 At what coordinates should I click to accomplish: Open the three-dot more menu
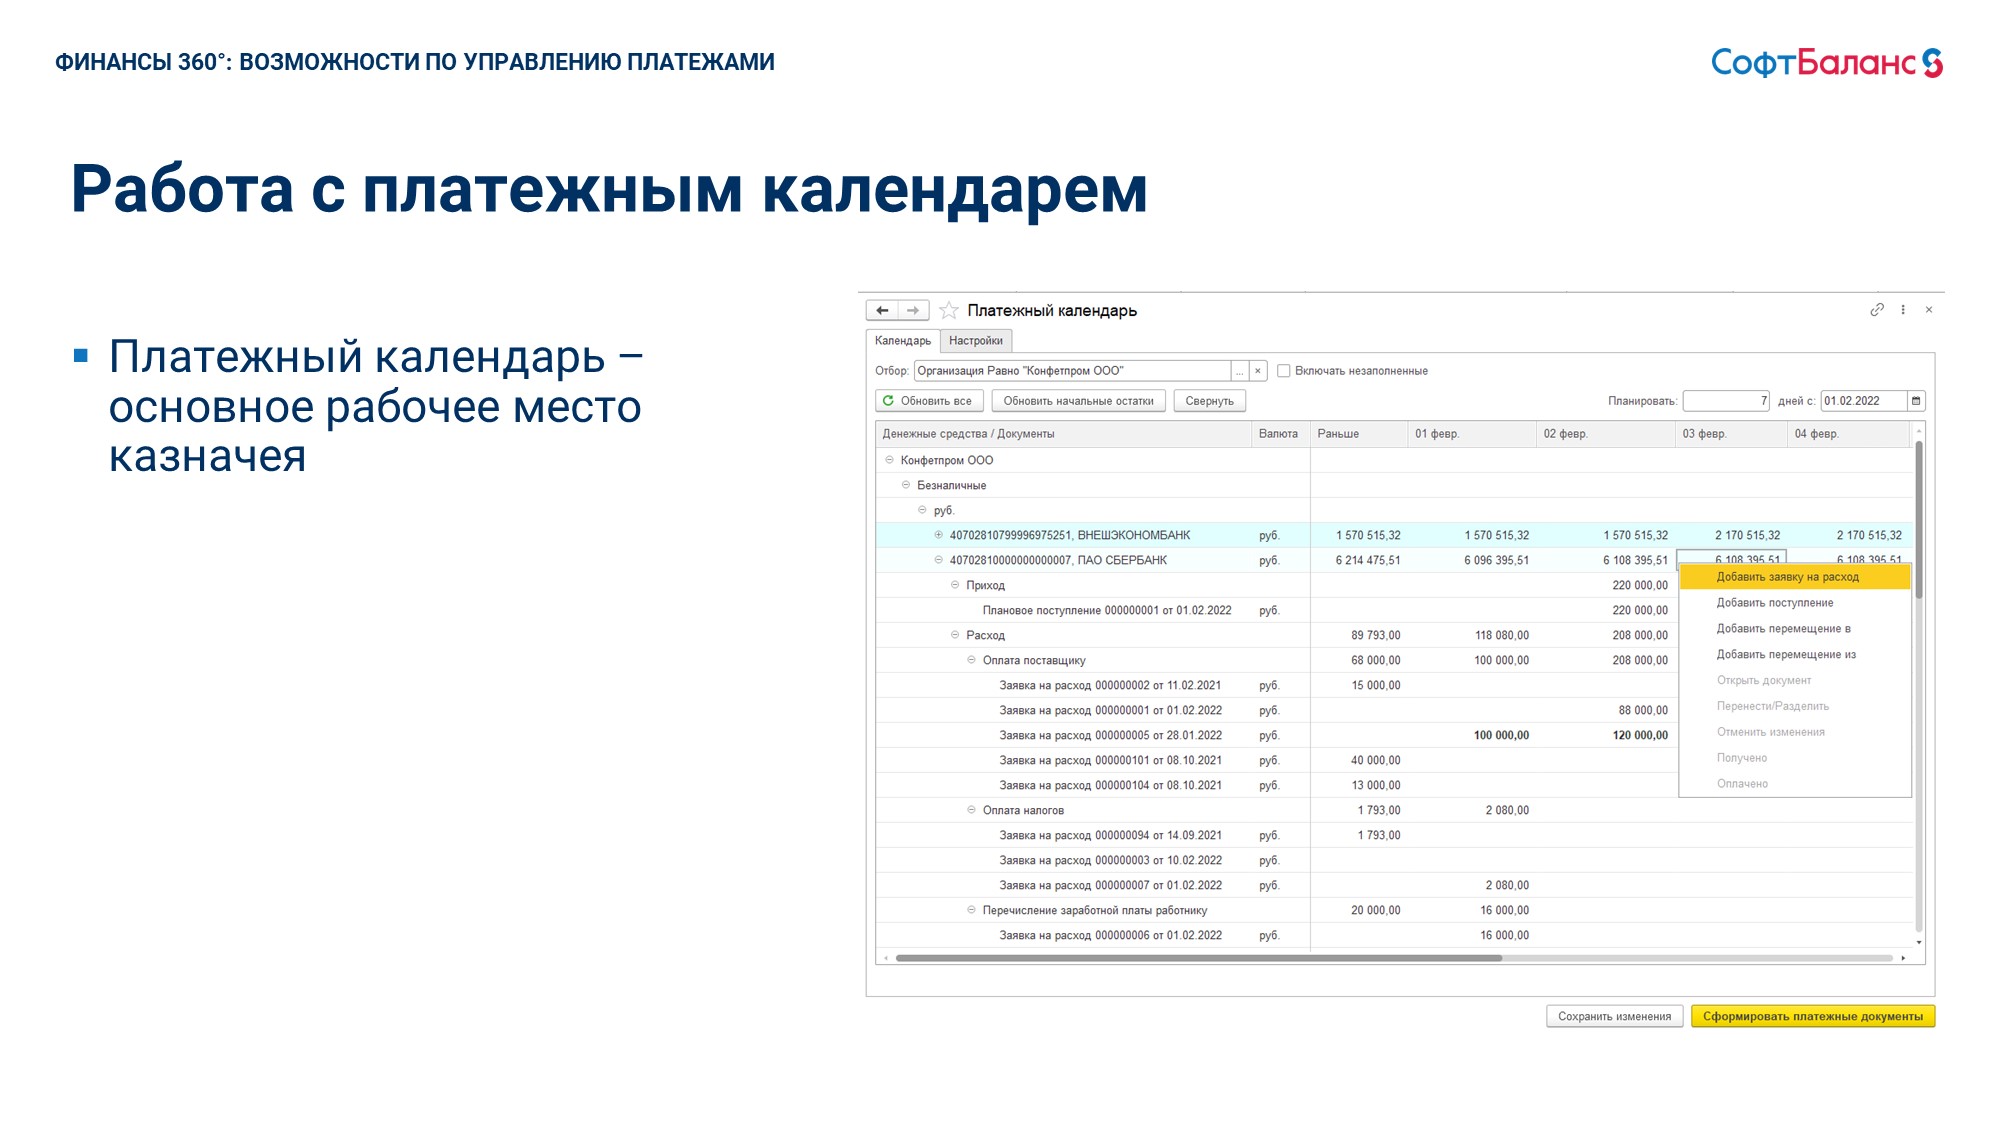click(x=1903, y=310)
